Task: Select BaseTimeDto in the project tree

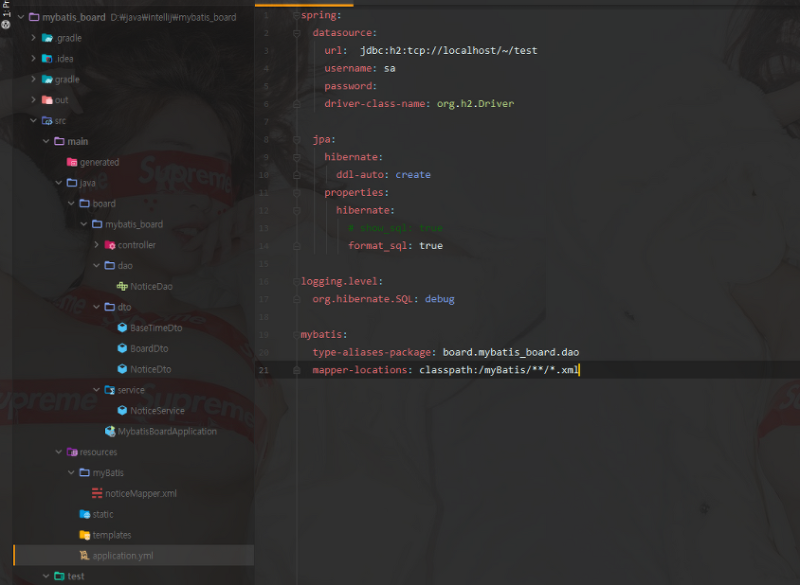Action: 156,328
